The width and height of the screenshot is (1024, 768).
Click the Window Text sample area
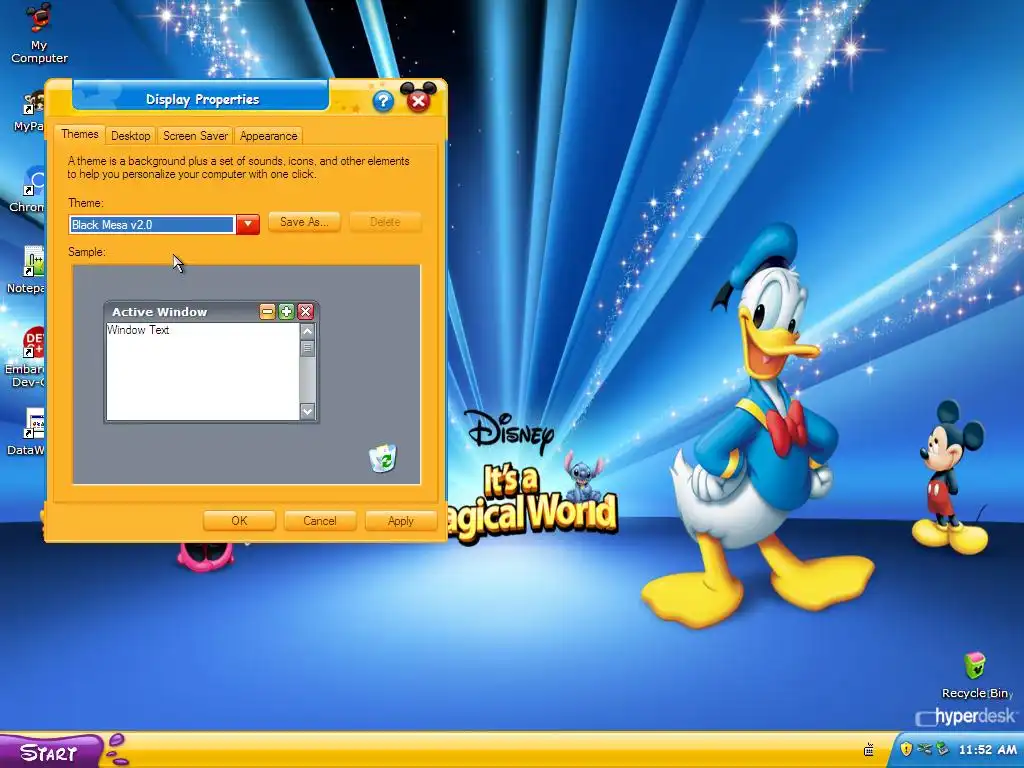click(202, 372)
